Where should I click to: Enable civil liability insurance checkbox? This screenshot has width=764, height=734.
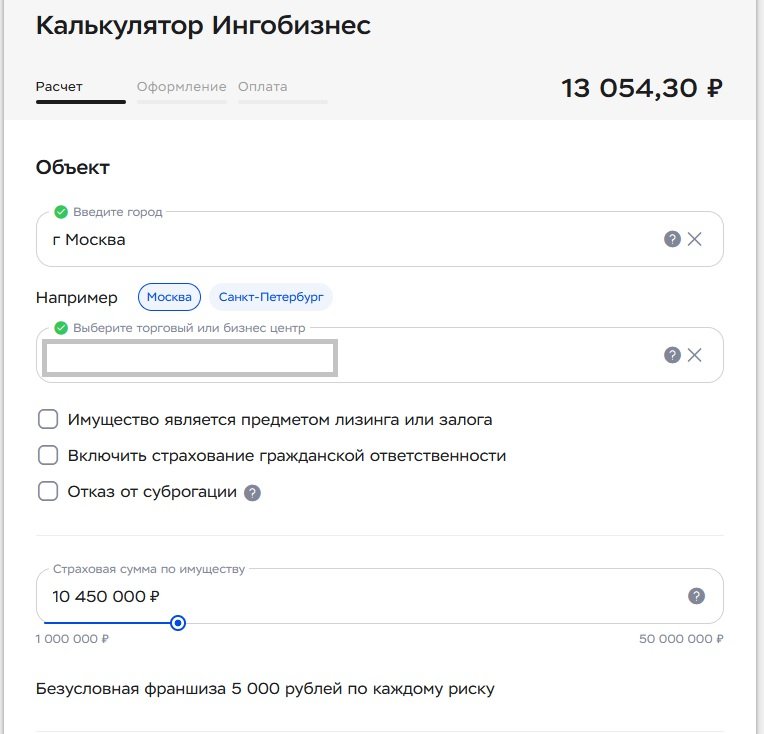(x=48, y=456)
